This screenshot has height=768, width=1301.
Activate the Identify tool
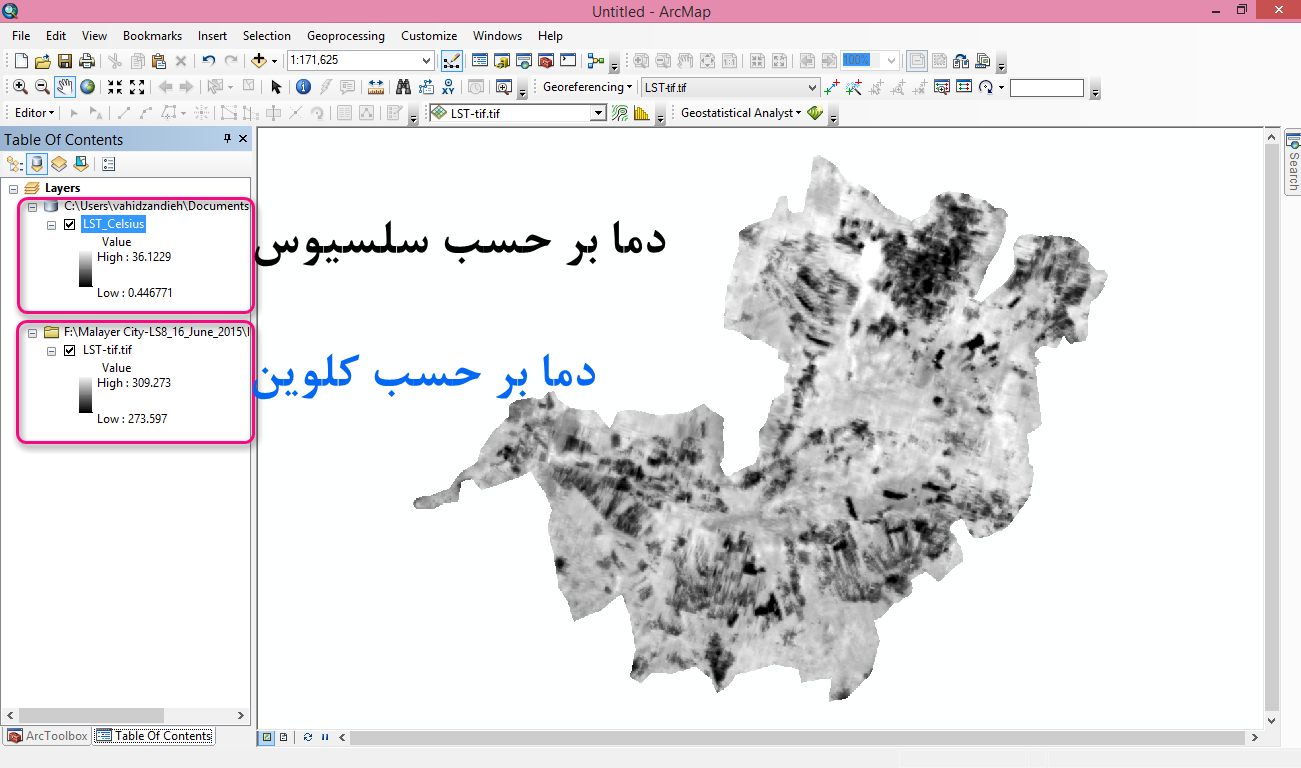303,87
